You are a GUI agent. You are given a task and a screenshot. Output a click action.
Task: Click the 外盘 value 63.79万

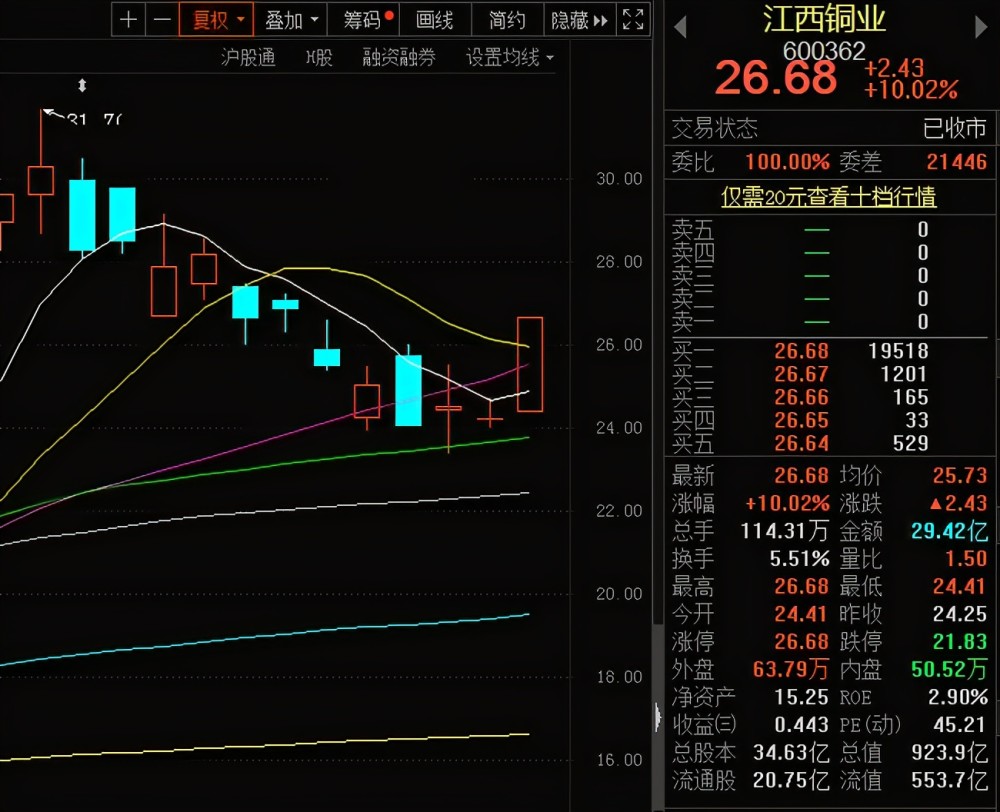[790, 669]
